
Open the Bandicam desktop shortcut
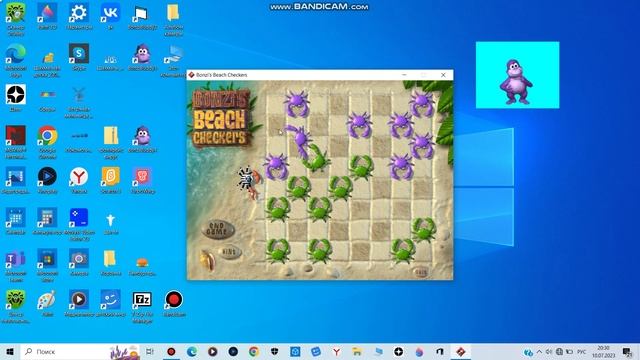pyautogui.click(x=173, y=300)
